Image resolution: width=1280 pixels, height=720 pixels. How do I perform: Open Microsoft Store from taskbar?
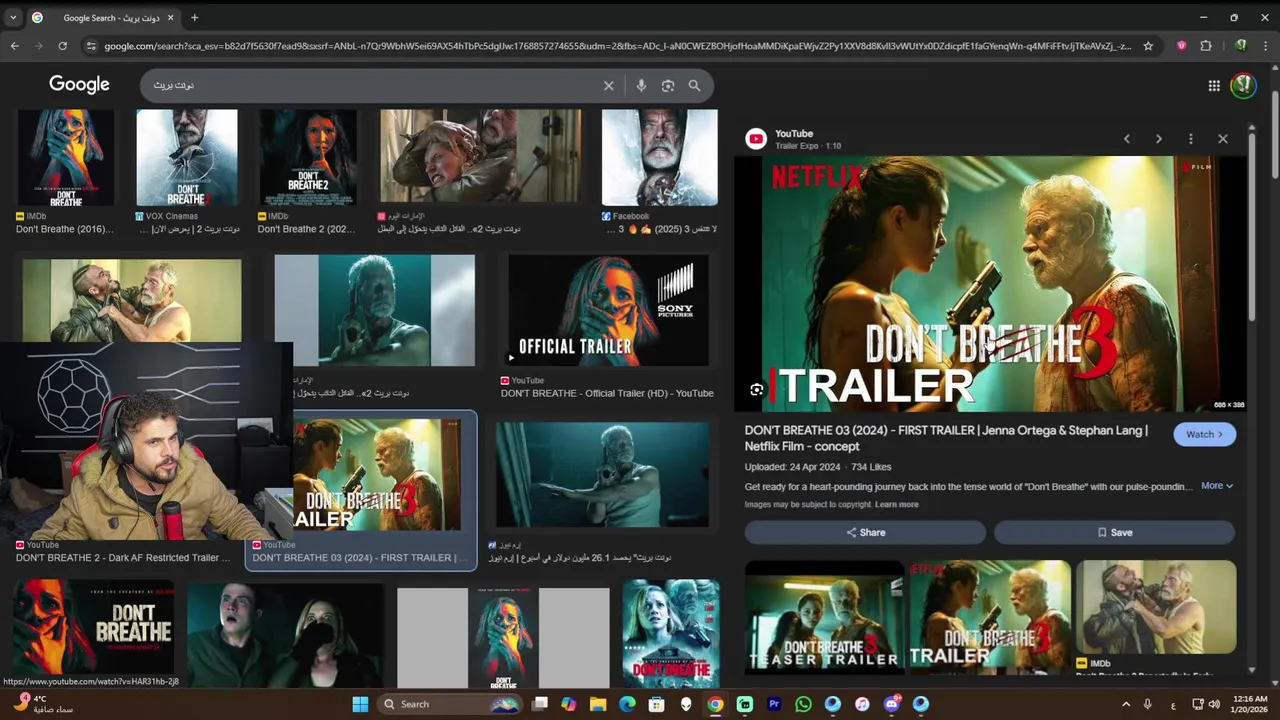[657, 704]
